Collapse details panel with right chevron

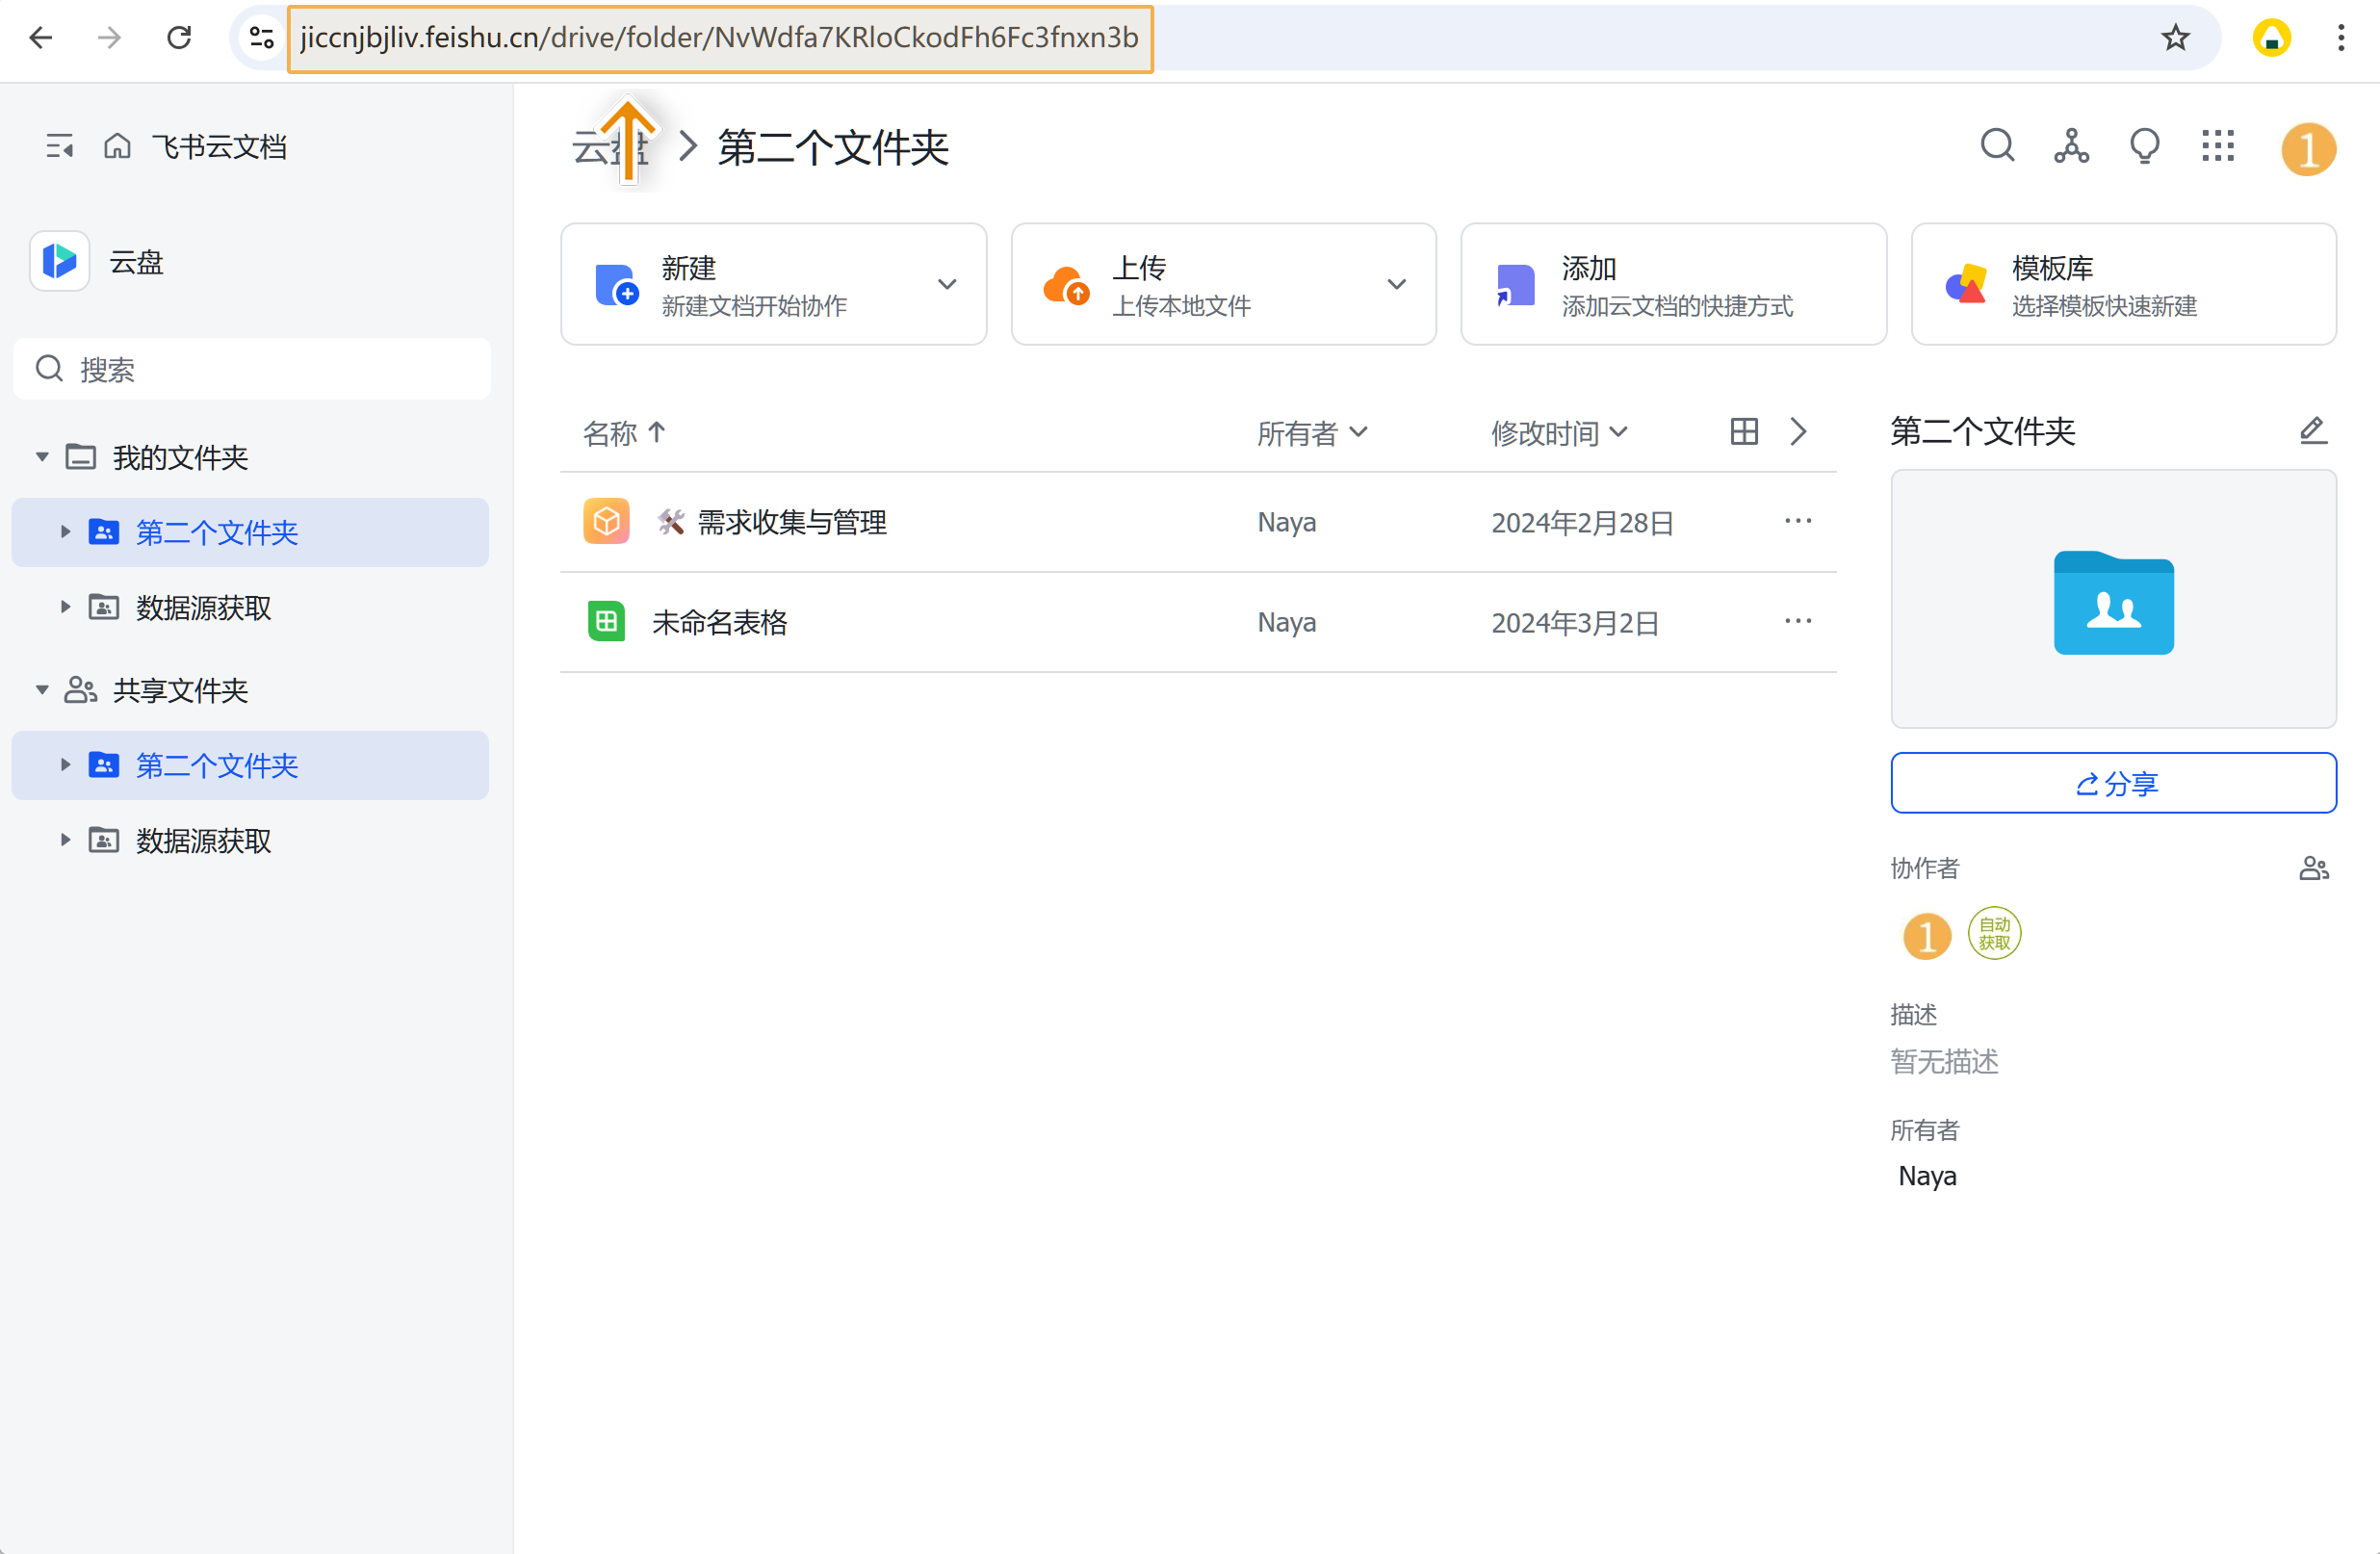tap(1797, 431)
